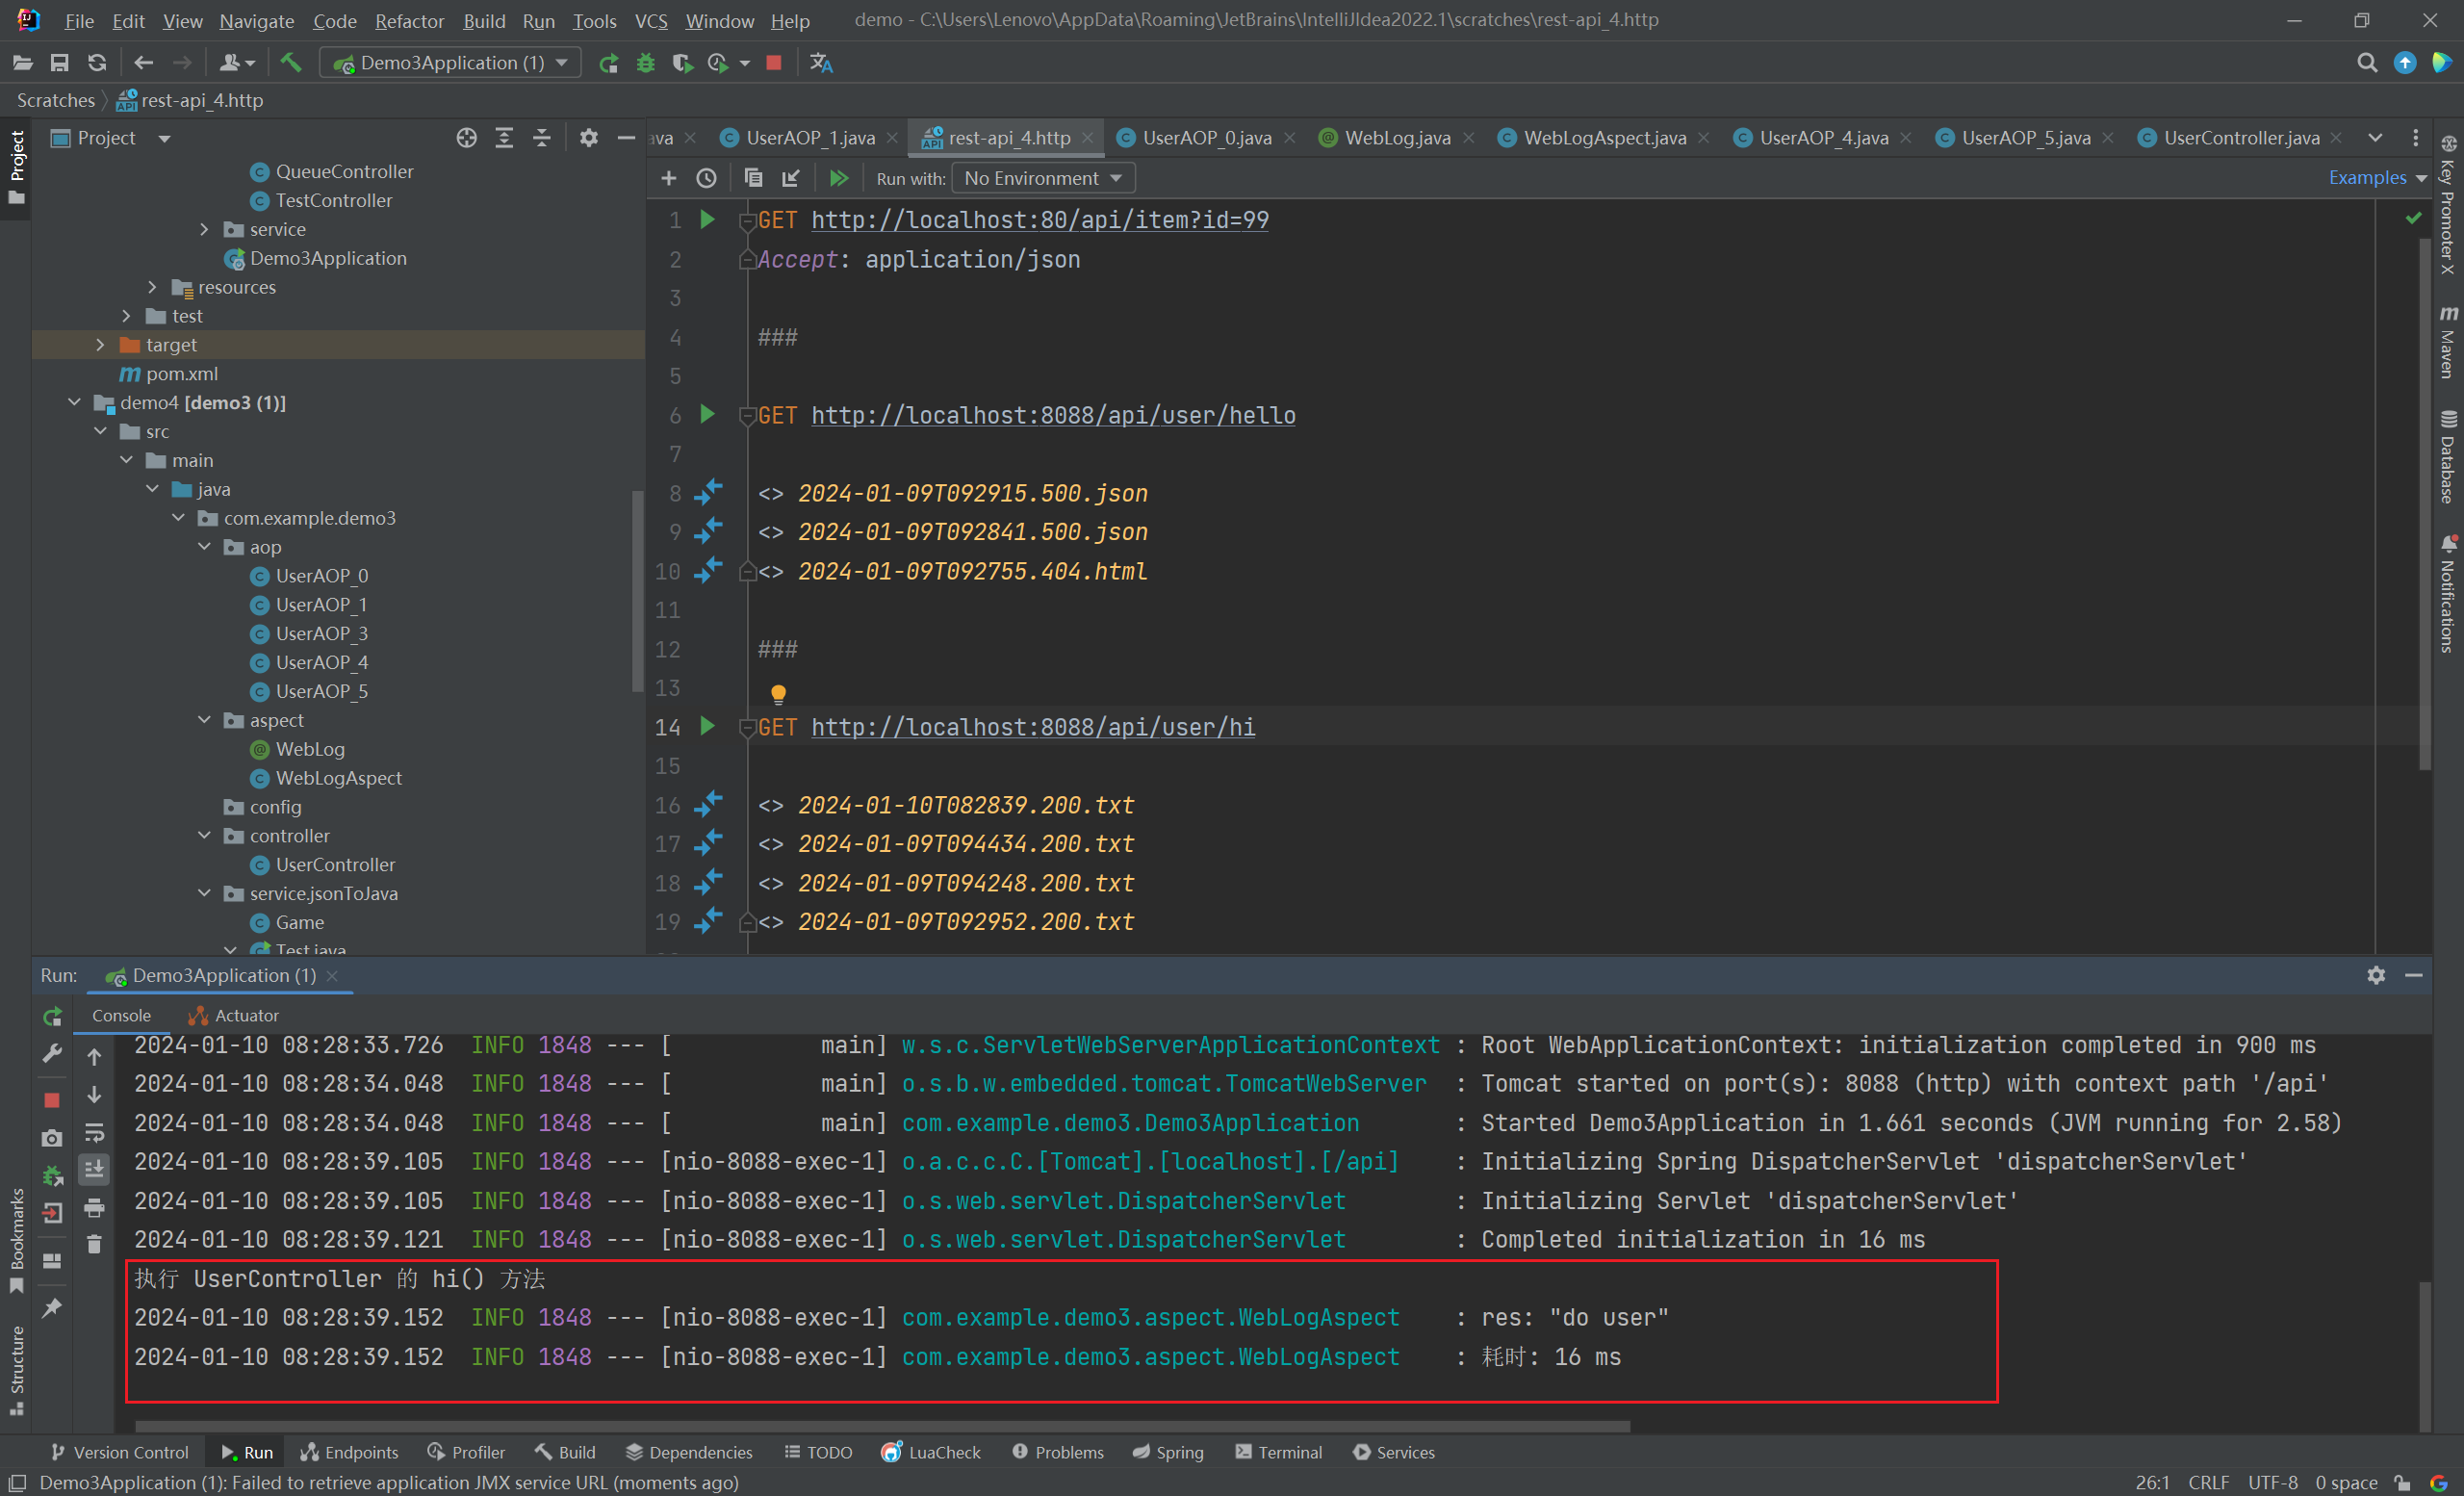
Task: Click the Project tree vertical scrollbar
Action: pos(636,590)
